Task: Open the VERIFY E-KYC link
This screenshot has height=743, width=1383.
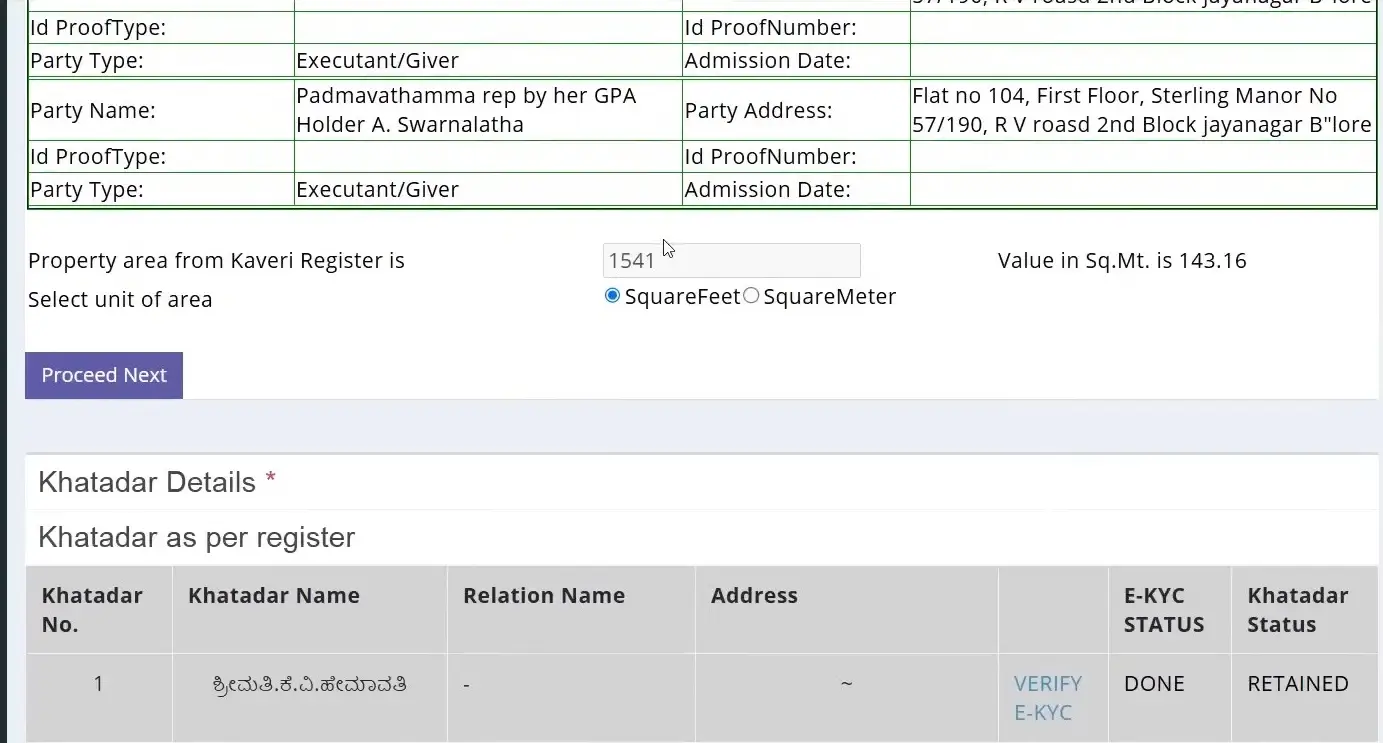Action: (1047, 698)
